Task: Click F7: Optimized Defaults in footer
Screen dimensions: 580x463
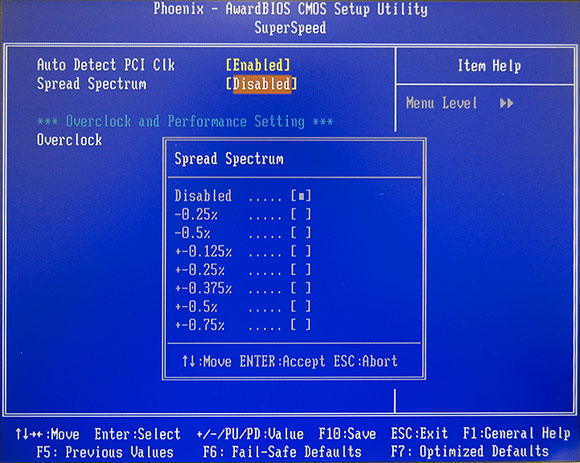Action: [470, 452]
